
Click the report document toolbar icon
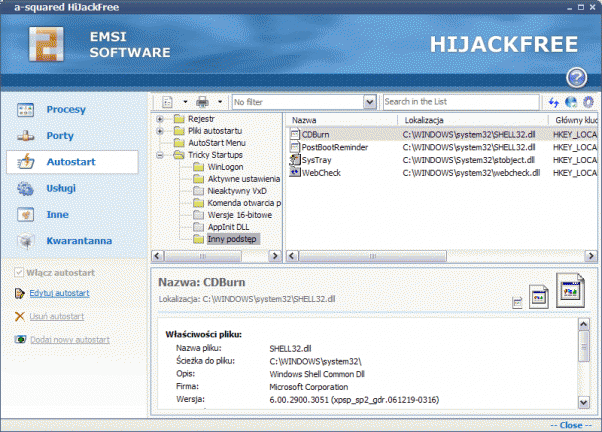point(167,102)
